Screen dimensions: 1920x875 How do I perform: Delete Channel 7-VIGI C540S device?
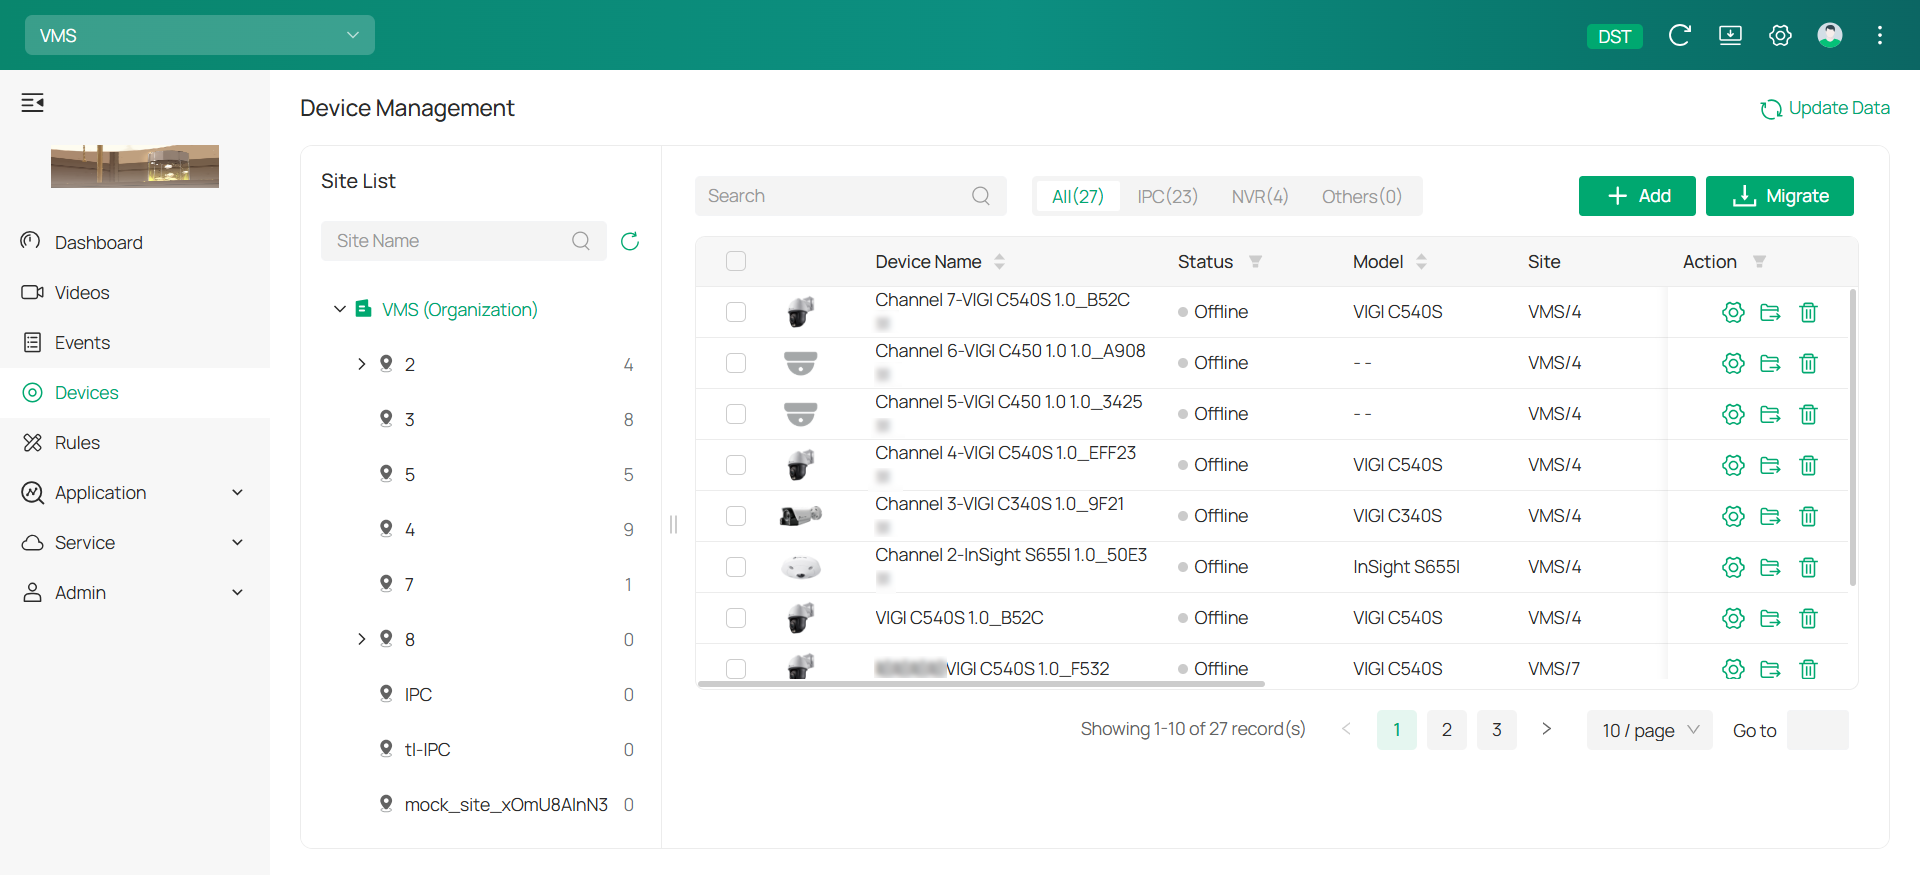point(1808,312)
